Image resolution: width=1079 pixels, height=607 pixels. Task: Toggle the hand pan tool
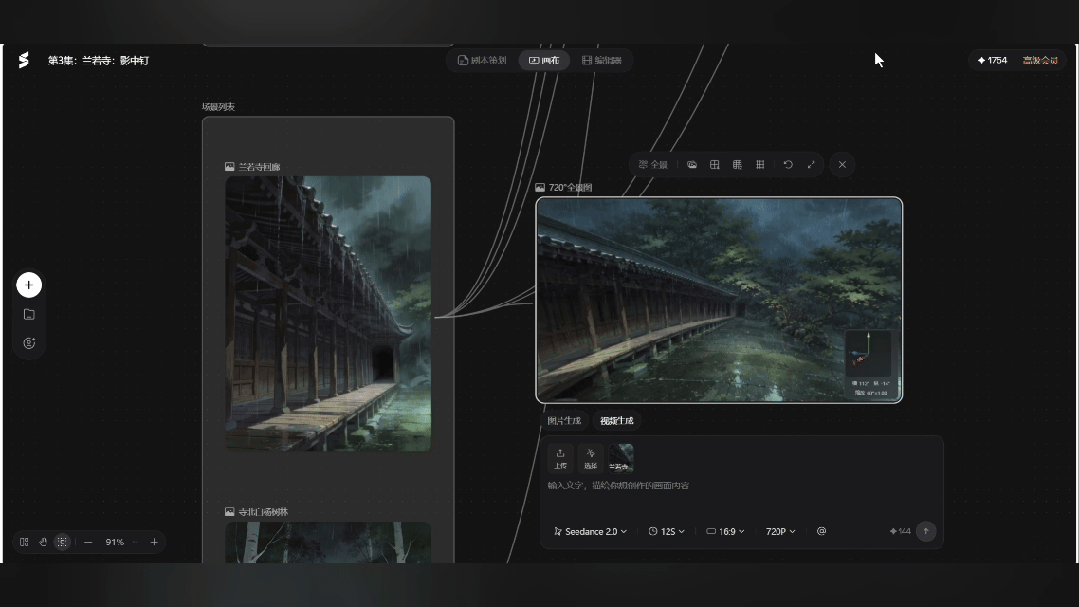pos(43,542)
